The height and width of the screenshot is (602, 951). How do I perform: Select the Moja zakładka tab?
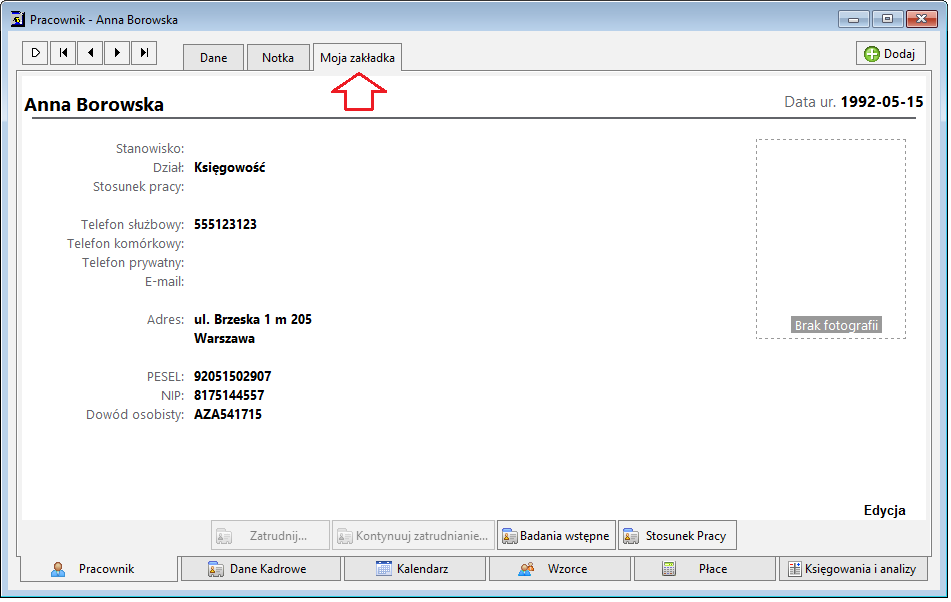click(x=357, y=58)
